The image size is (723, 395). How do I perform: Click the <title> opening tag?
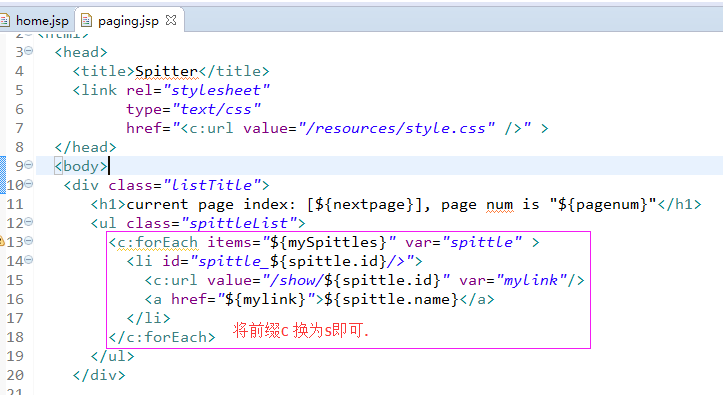click(104, 71)
